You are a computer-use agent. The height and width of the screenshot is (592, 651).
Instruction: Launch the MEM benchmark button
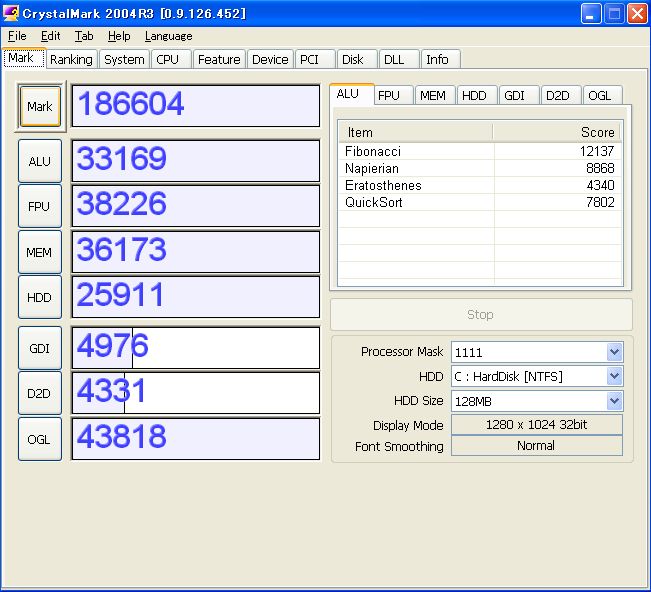point(39,252)
